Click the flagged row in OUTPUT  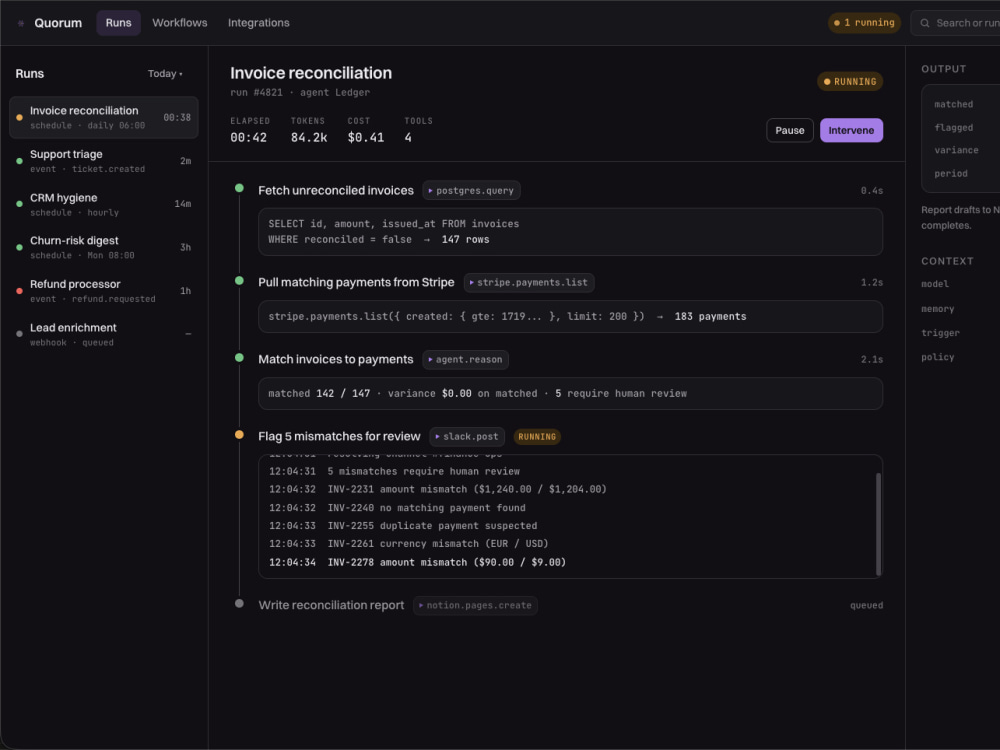pyautogui.click(x=967, y=128)
